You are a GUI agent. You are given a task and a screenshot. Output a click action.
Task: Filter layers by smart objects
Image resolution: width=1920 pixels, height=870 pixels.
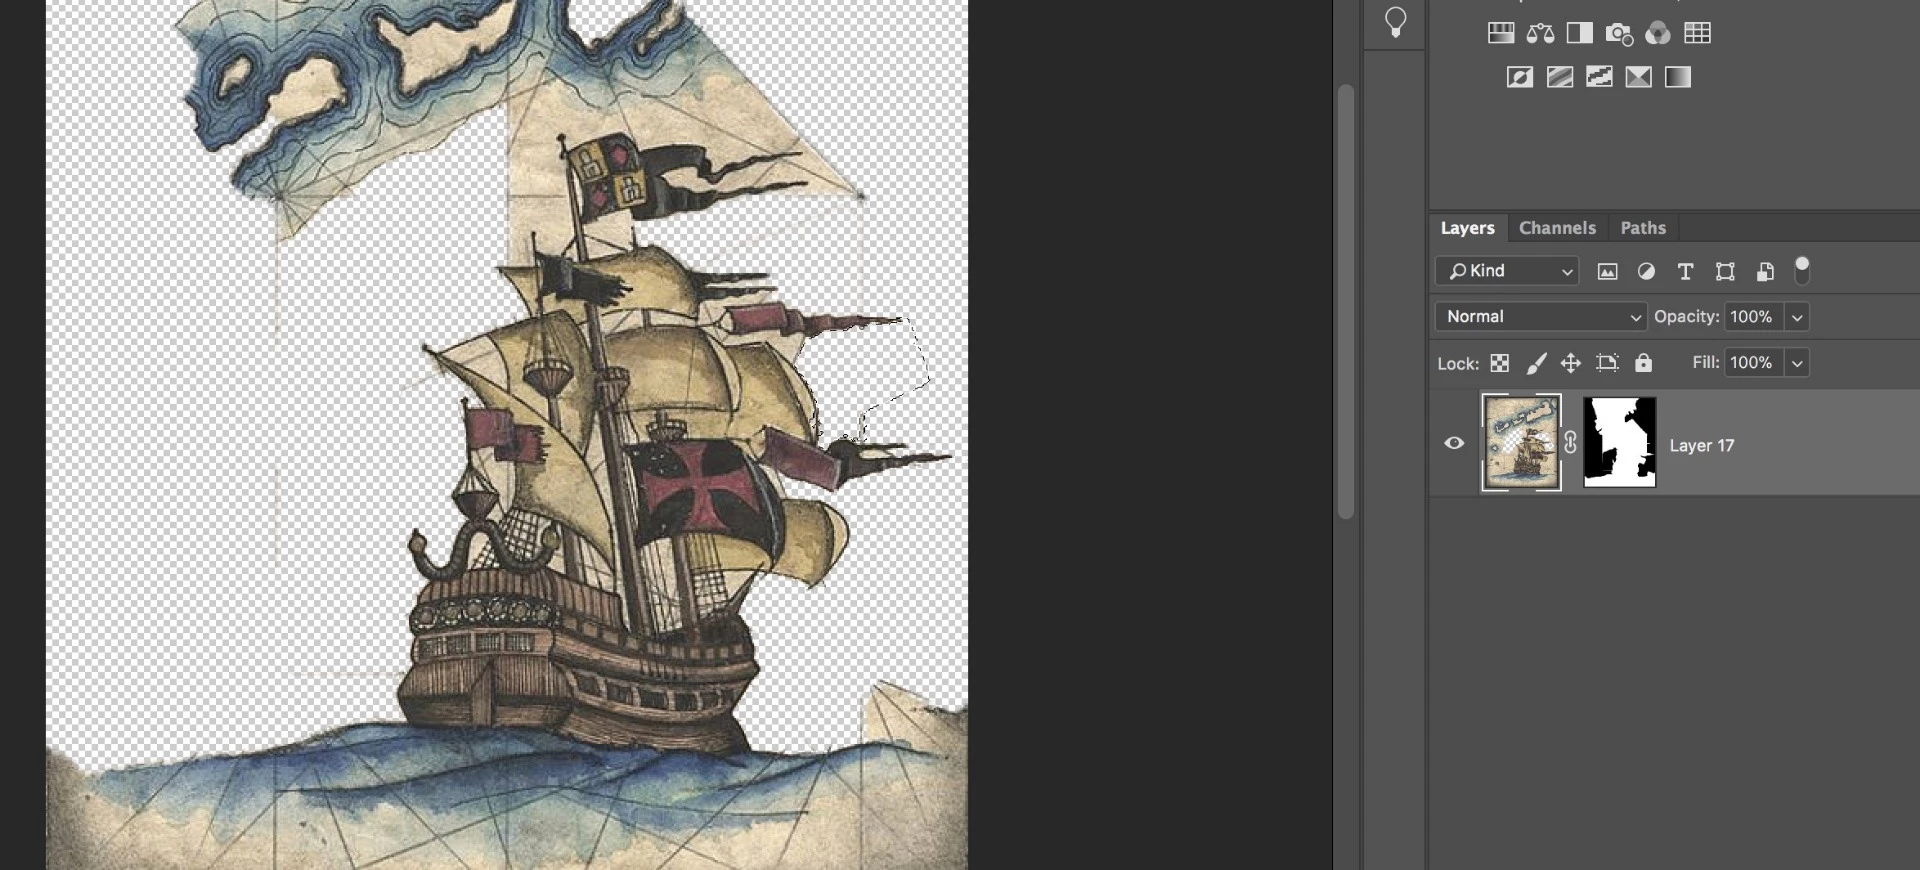(1765, 271)
